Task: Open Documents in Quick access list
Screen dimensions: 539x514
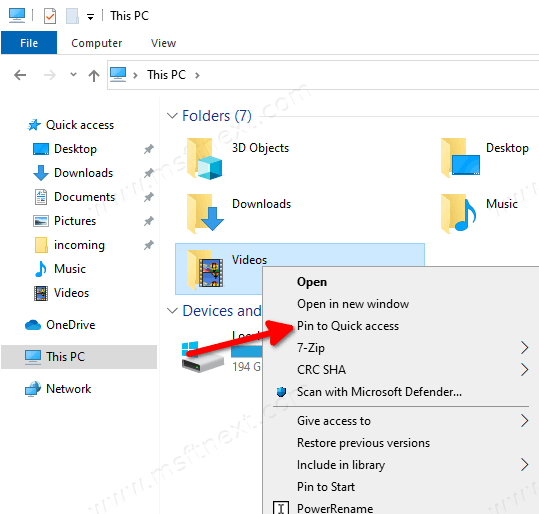Action: pos(85,197)
